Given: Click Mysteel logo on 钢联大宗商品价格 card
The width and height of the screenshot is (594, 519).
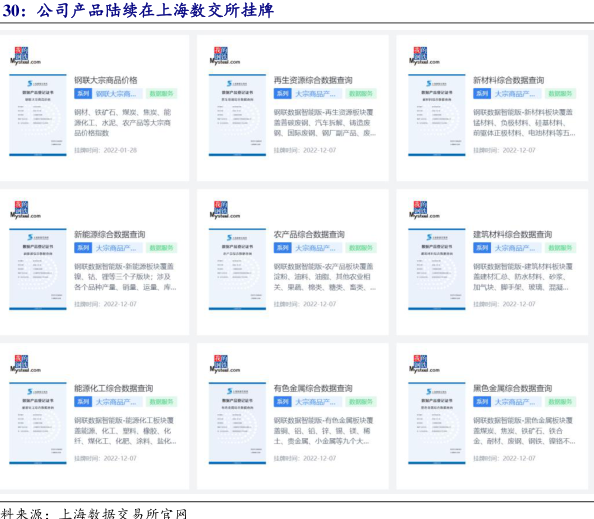Looking at the screenshot, I should (x=25, y=56).
